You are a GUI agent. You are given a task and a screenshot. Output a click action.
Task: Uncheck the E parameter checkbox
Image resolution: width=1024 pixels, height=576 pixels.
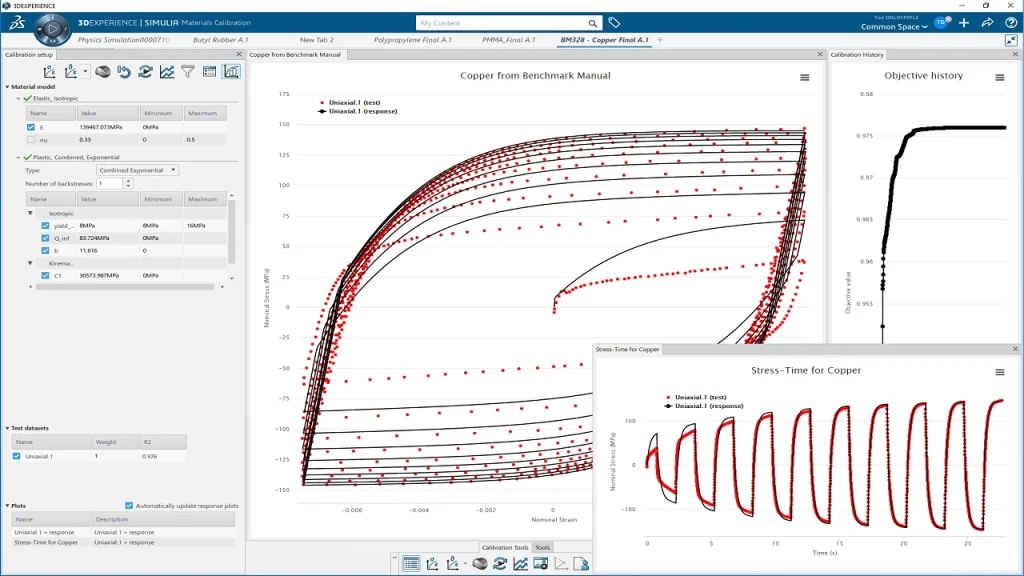(x=31, y=128)
